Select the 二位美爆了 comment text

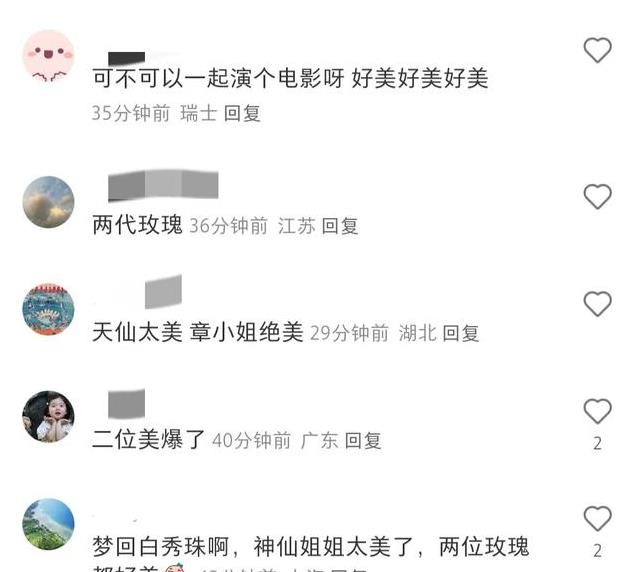coord(148,439)
